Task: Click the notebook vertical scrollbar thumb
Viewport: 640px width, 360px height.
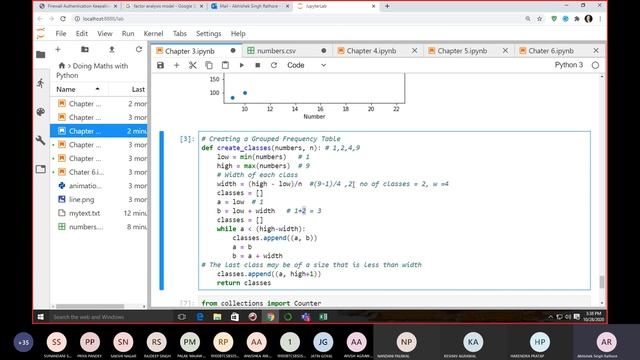Action: click(x=602, y=282)
